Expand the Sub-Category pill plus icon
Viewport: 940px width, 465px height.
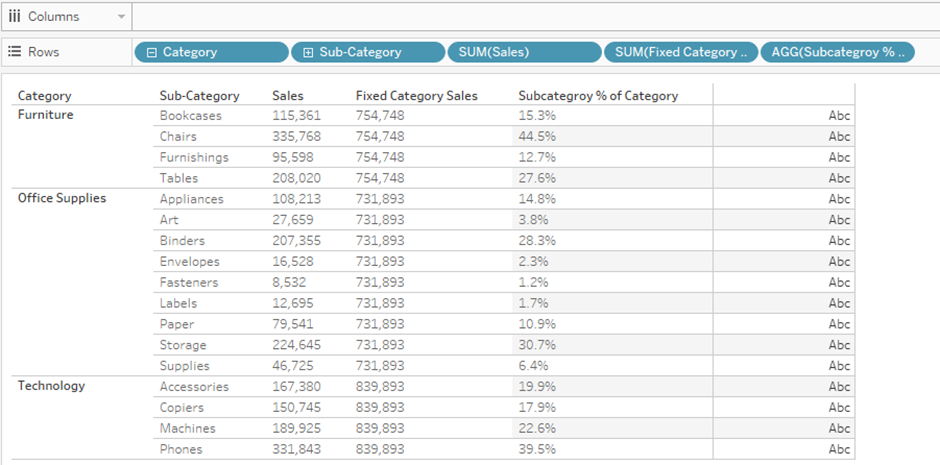pyautogui.click(x=308, y=52)
